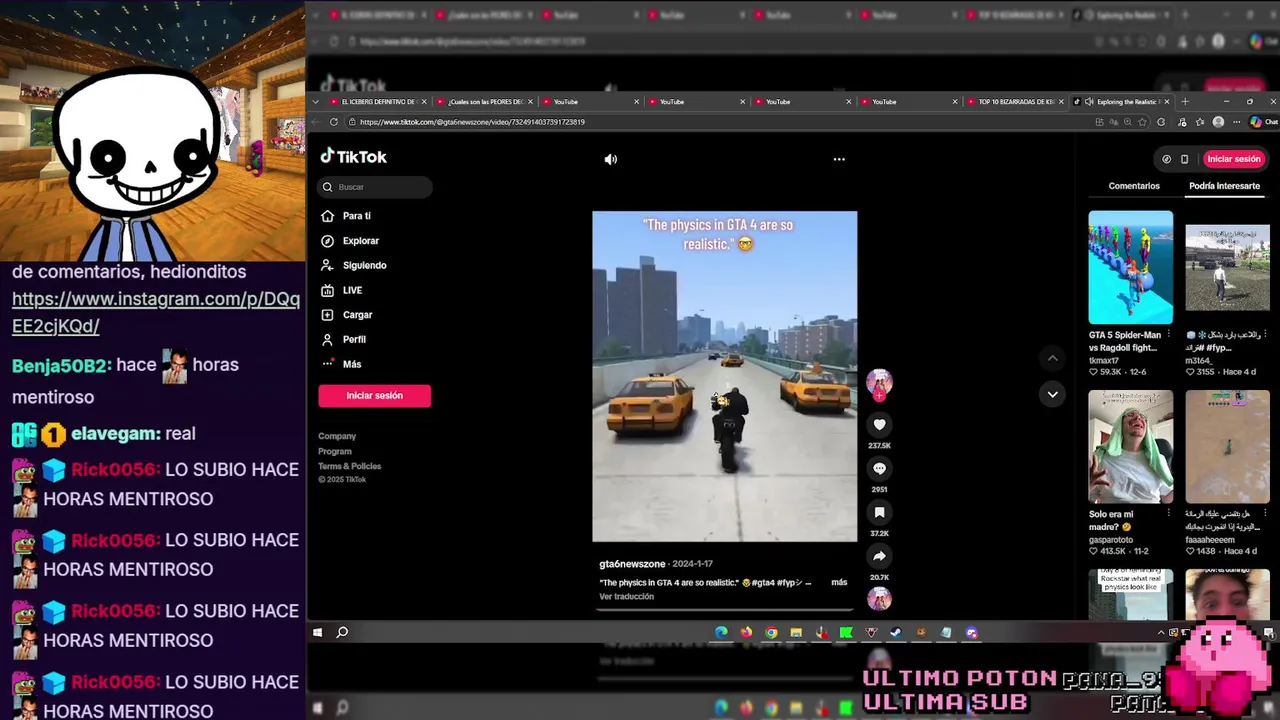Click the sidebar Iniciar sesión button
1280x720 pixels.
pos(375,396)
